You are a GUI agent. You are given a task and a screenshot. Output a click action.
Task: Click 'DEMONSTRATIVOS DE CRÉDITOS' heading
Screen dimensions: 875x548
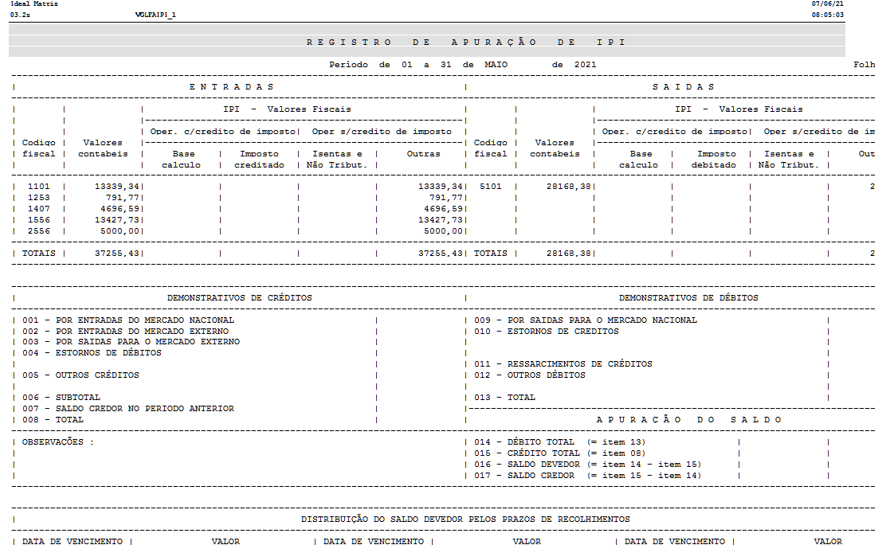[239, 298]
